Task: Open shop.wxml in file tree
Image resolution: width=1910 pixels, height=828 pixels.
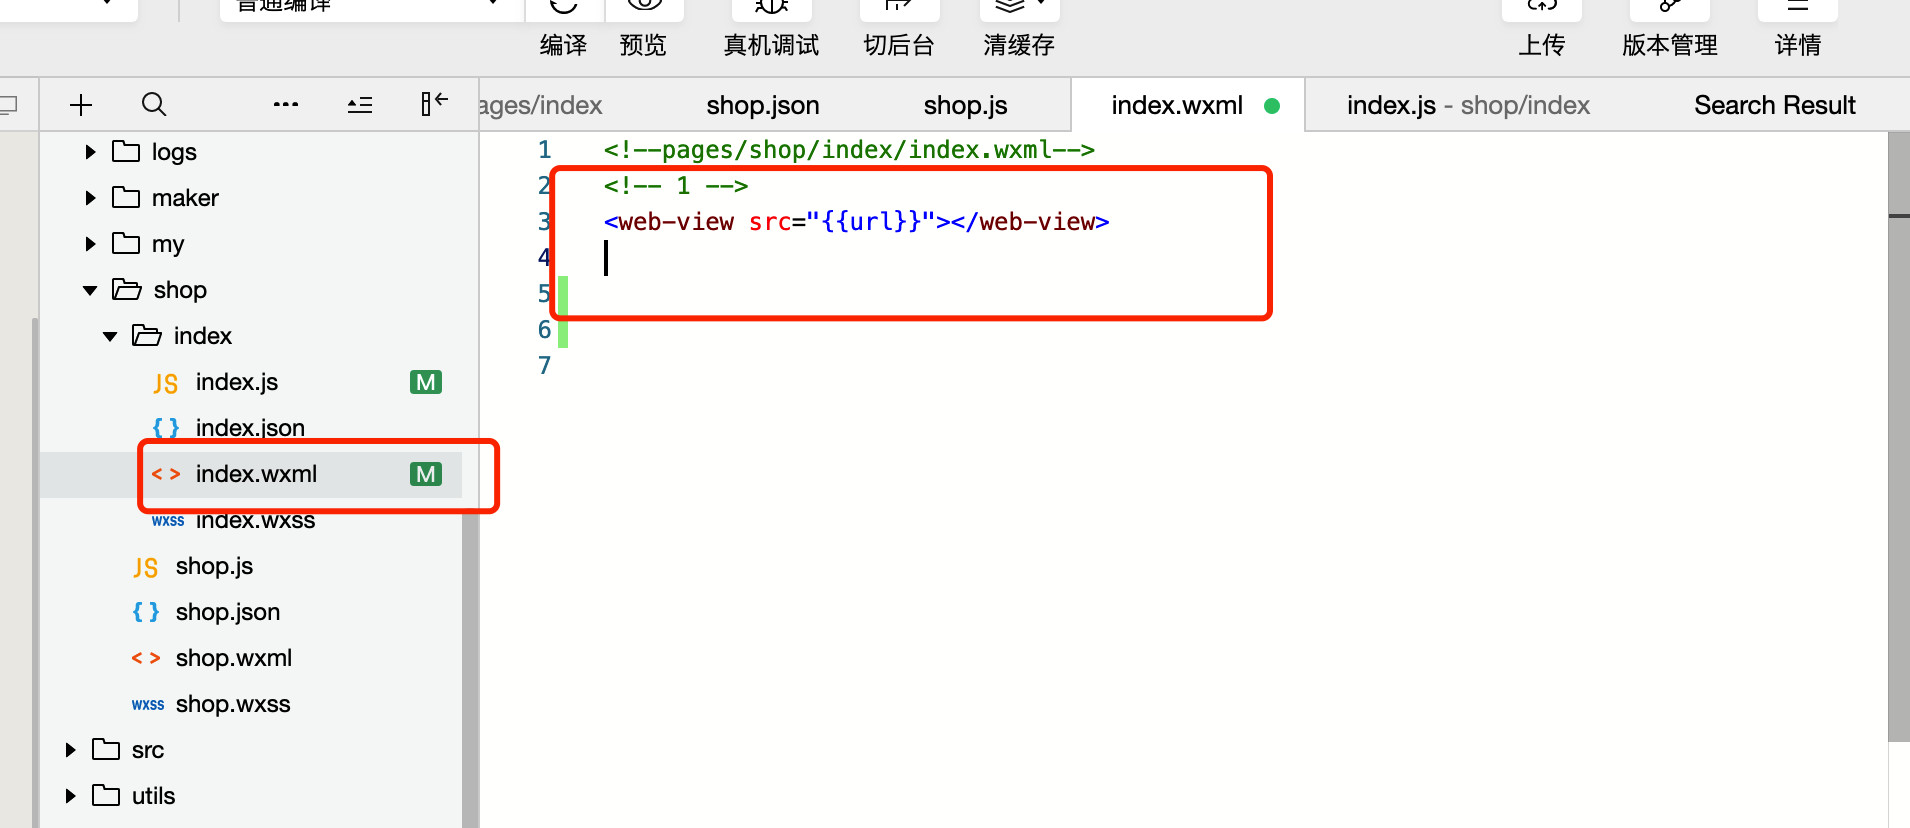Action: [233, 658]
